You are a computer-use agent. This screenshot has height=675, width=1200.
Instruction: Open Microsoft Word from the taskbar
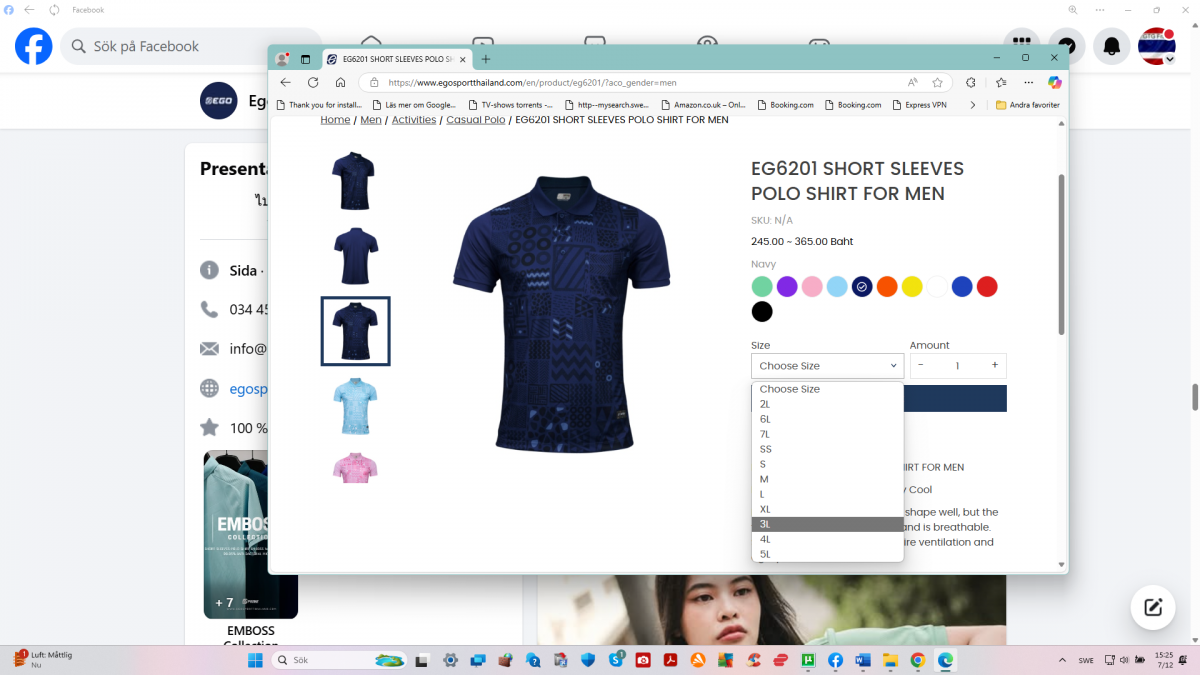863,660
